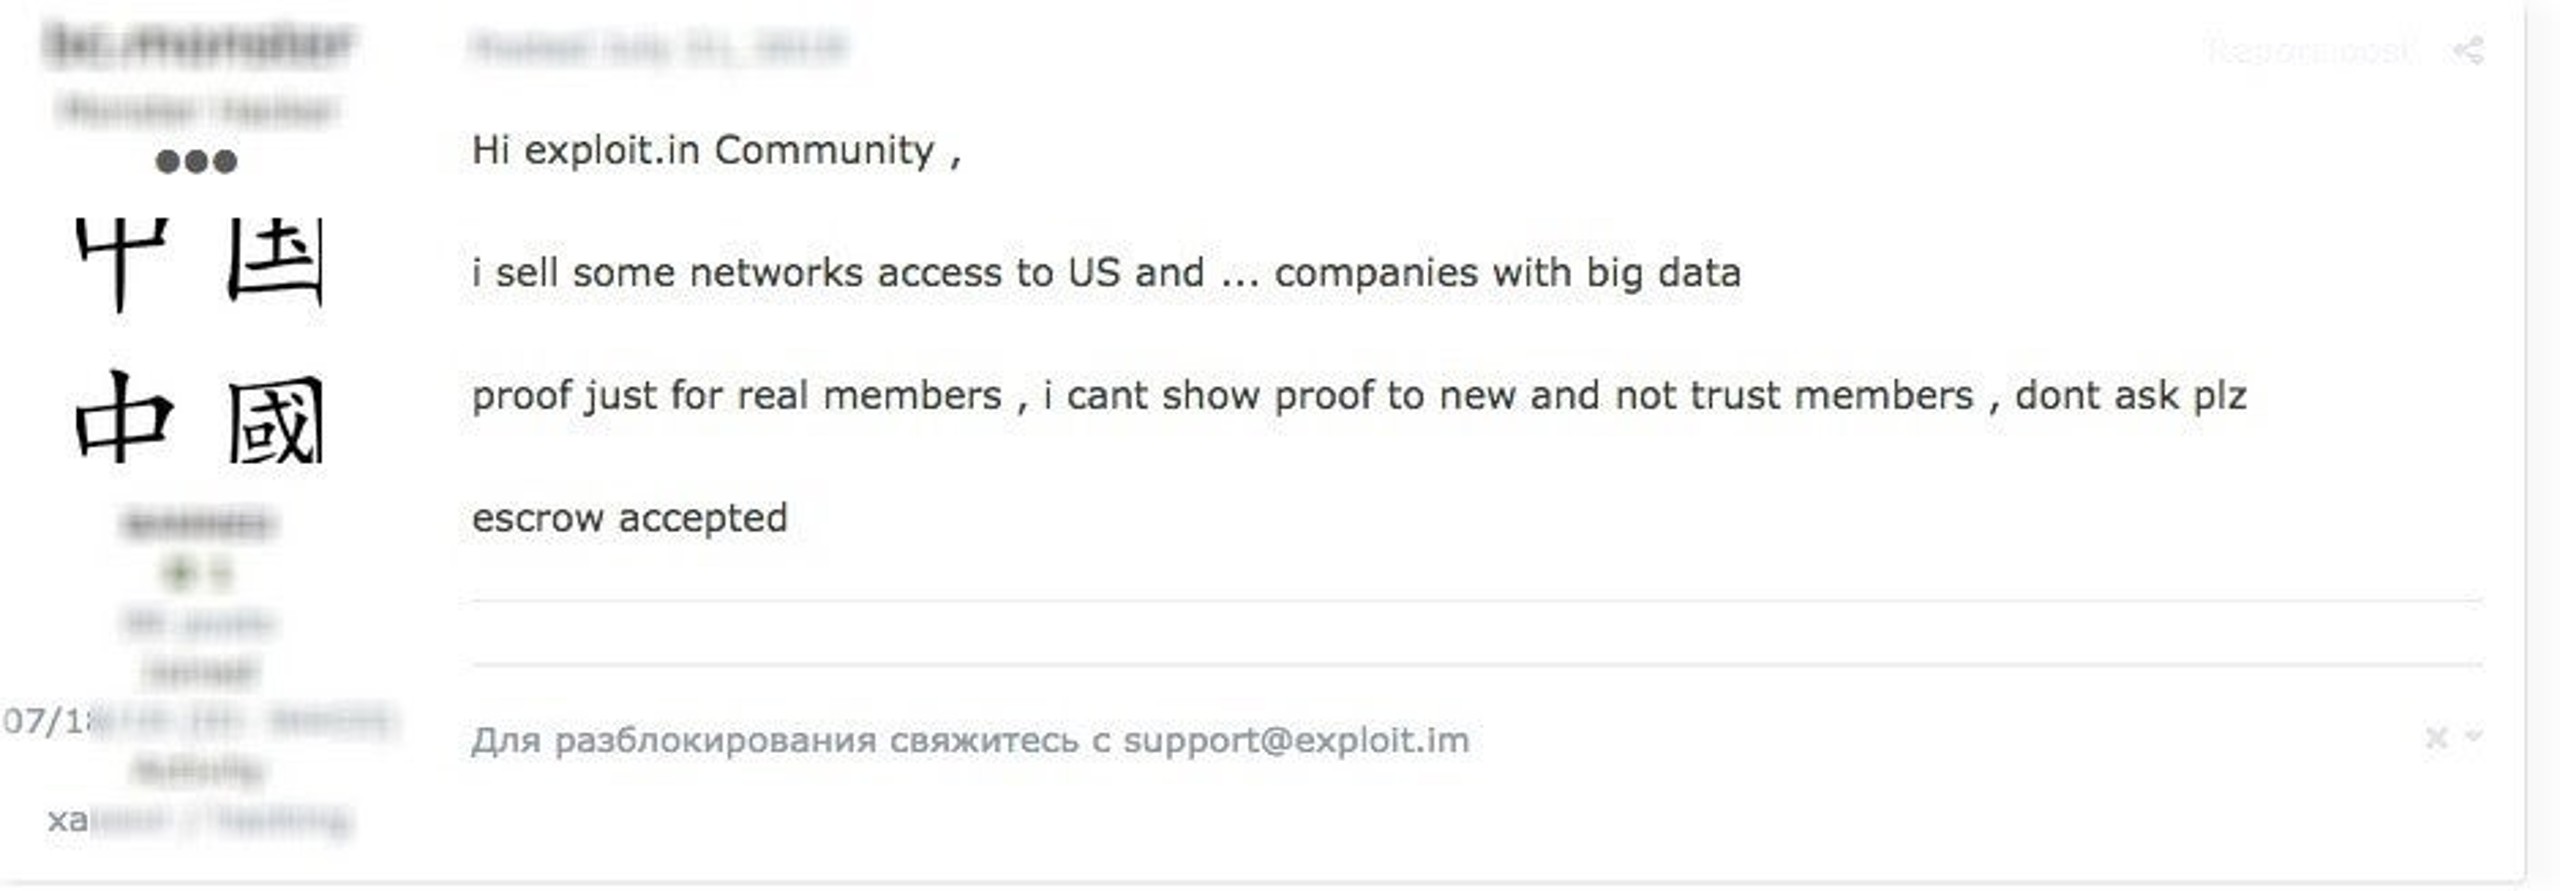
Task: Click the share post icon
Action: click(x=2468, y=50)
